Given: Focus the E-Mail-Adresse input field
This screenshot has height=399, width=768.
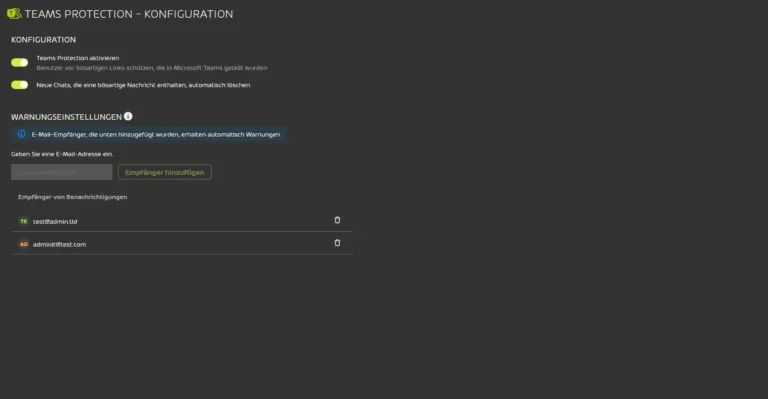Looking at the screenshot, I should 62,172.
